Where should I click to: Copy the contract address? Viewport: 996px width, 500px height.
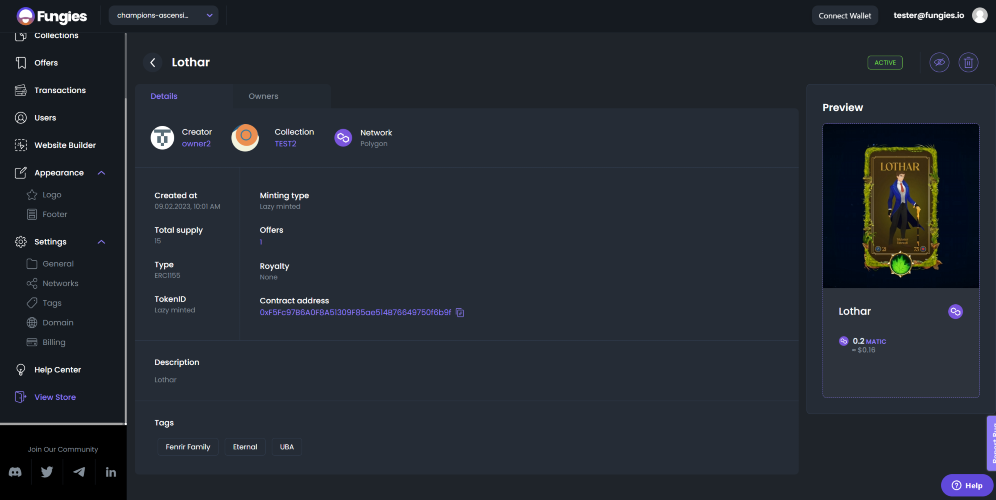pos(460,313)
